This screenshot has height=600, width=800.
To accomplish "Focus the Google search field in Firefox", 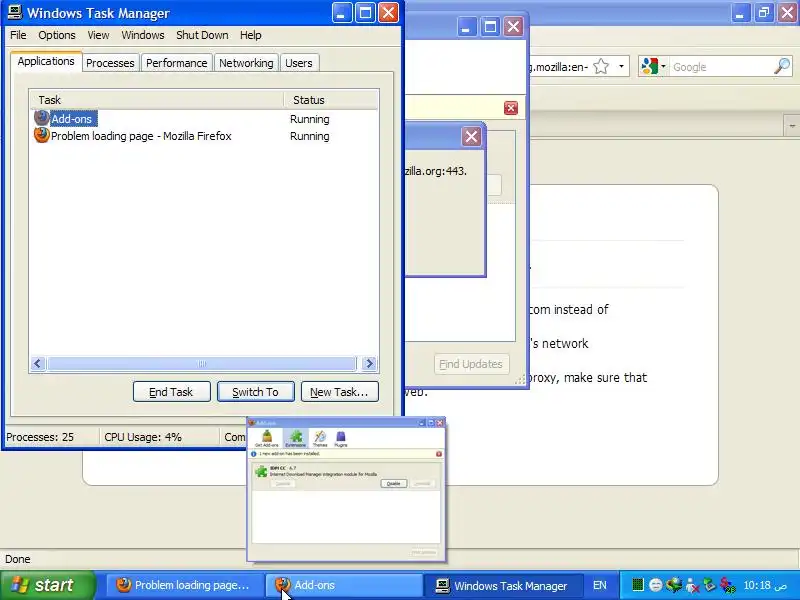I will point(720,67).
